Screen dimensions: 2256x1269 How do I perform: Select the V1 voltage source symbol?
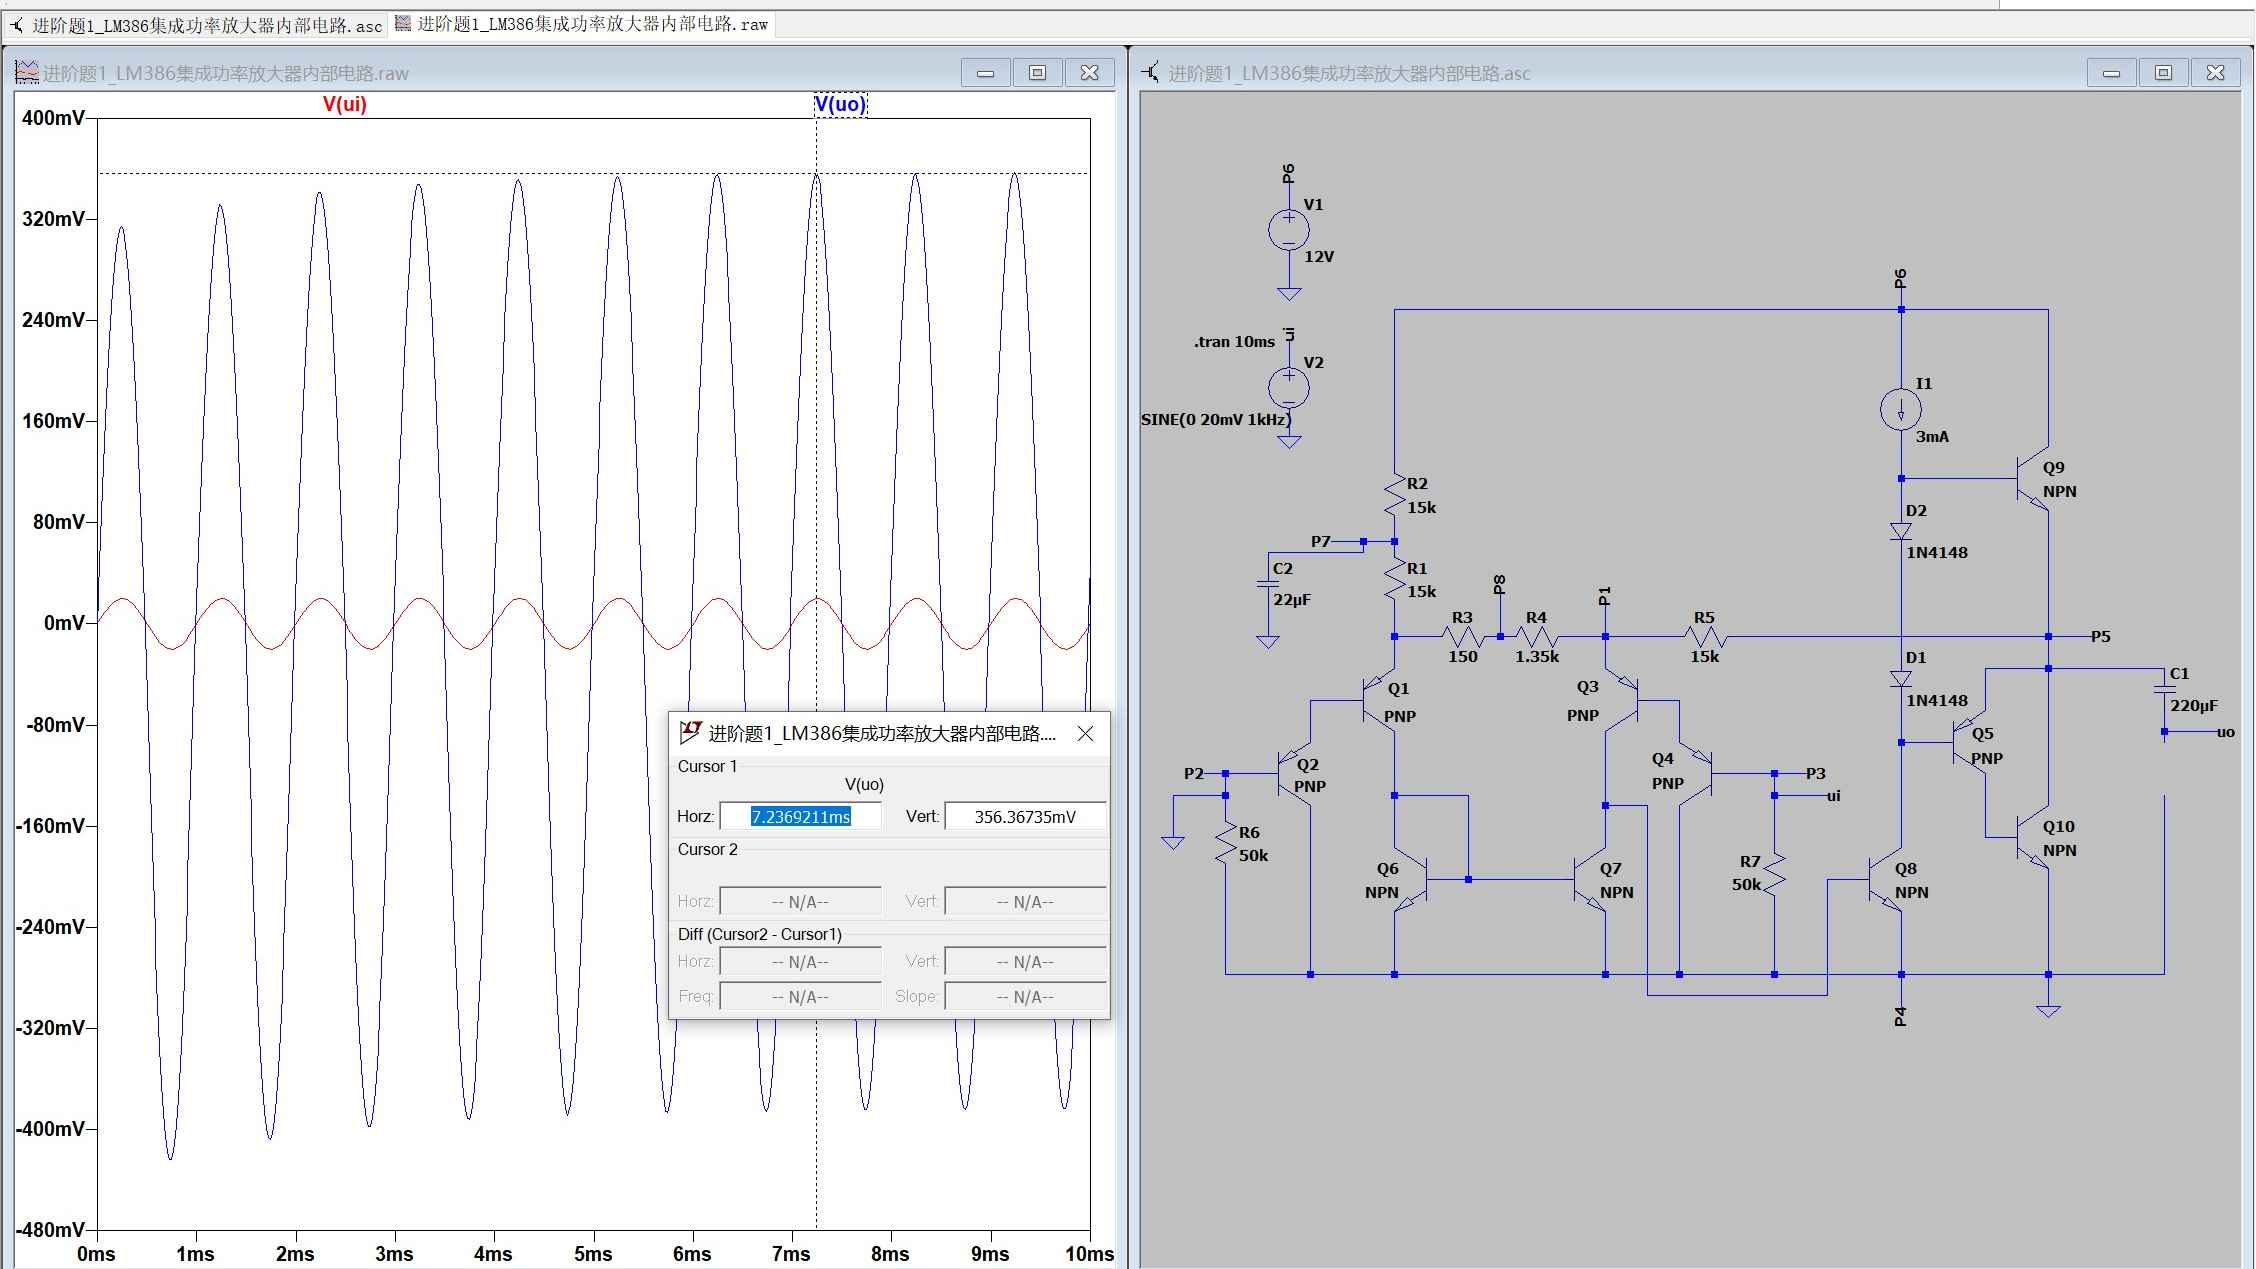coord(1289,230)
